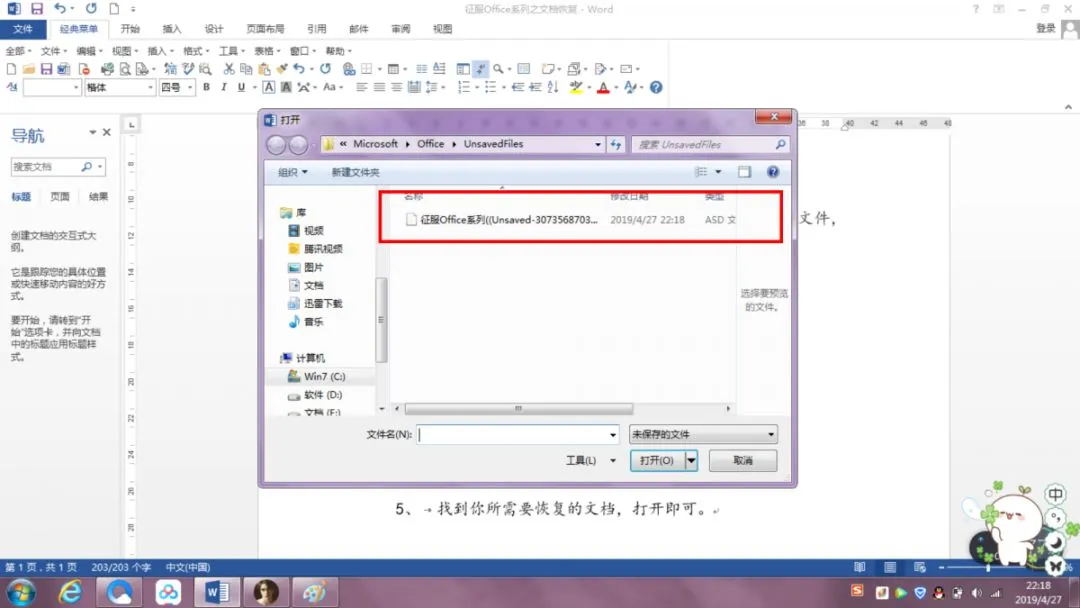1080x608 pixels.
Task: Open the 编辑 classic menu
Action: [x=89, y=51]
